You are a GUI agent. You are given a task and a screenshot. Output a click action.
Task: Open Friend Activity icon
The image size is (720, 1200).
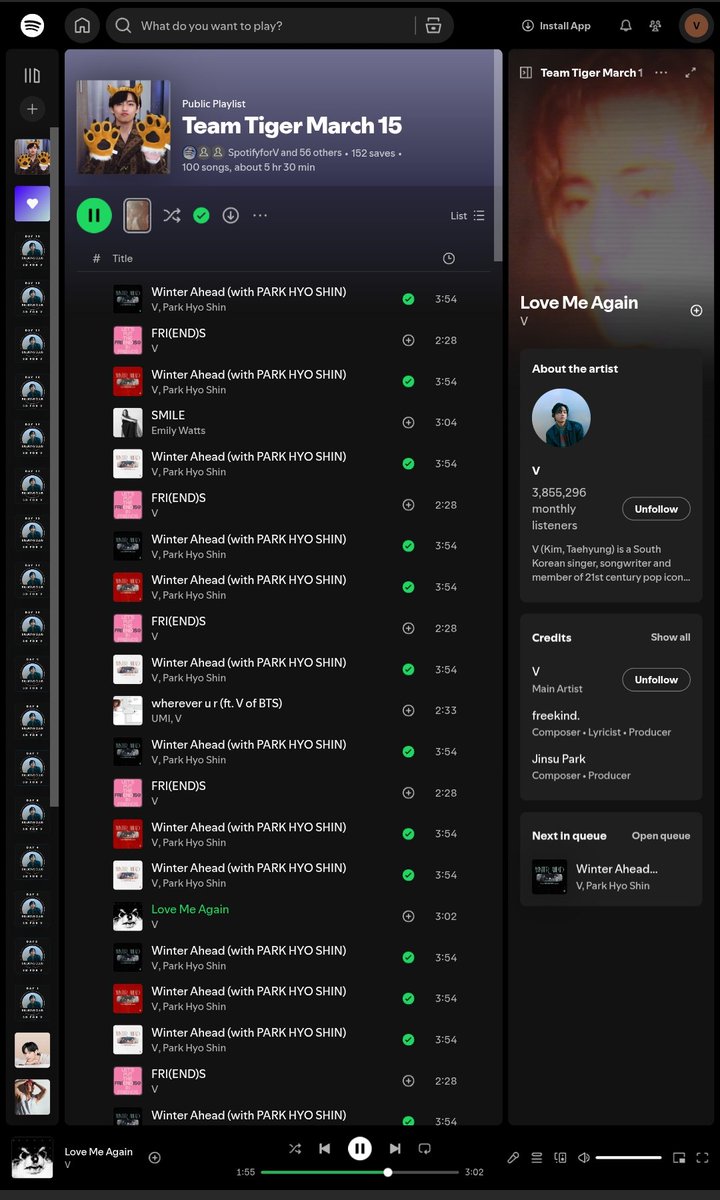click(655, 26)
